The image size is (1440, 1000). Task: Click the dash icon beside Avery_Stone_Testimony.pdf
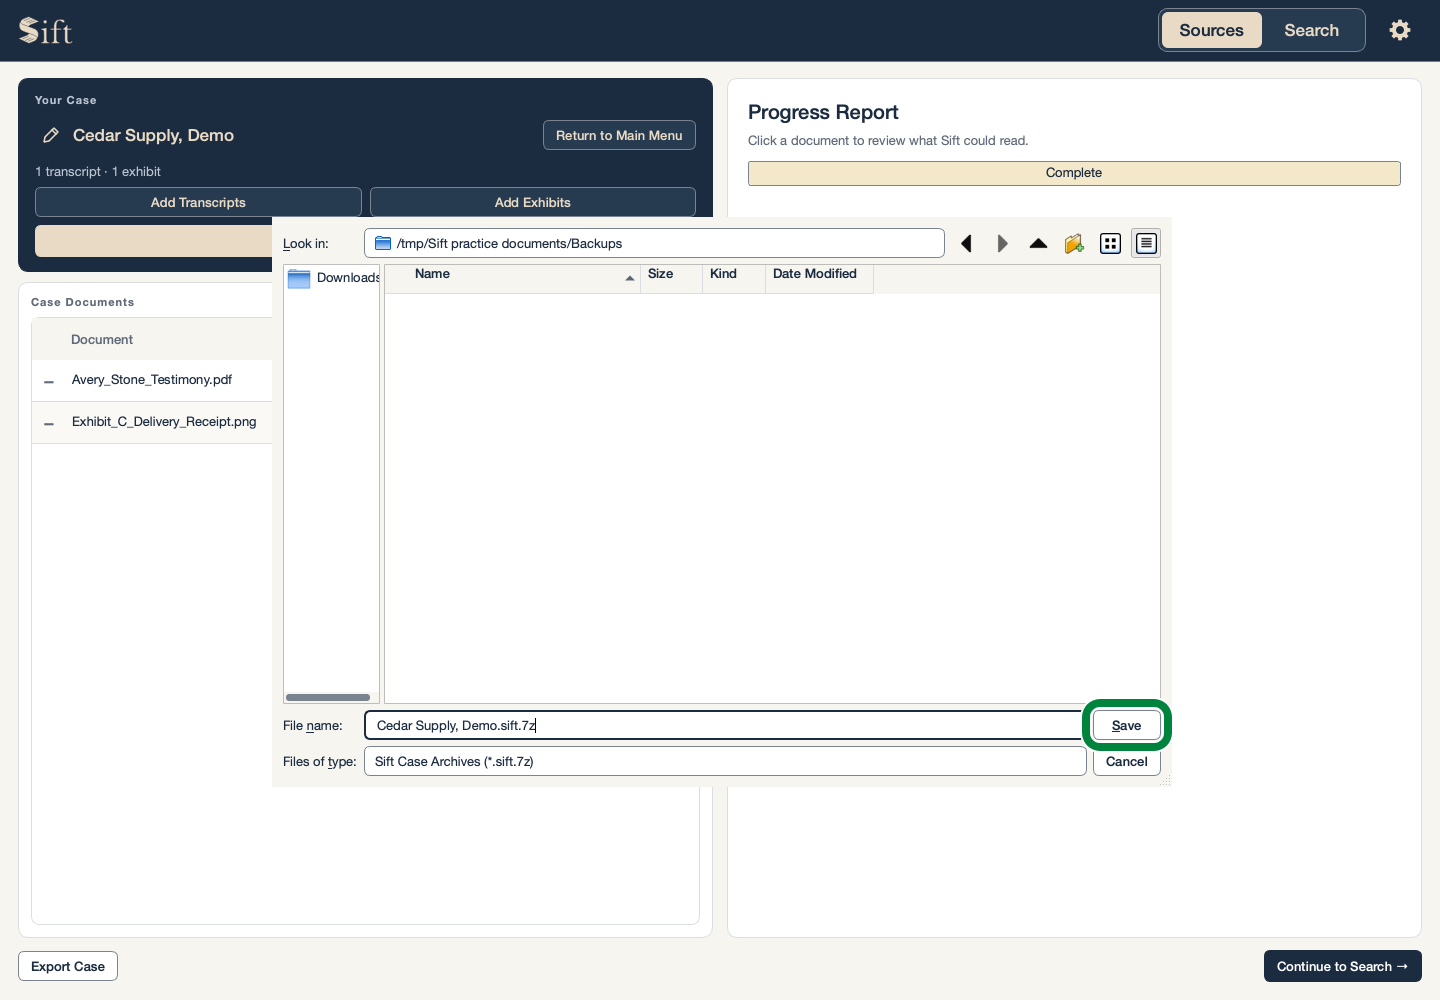49,381
